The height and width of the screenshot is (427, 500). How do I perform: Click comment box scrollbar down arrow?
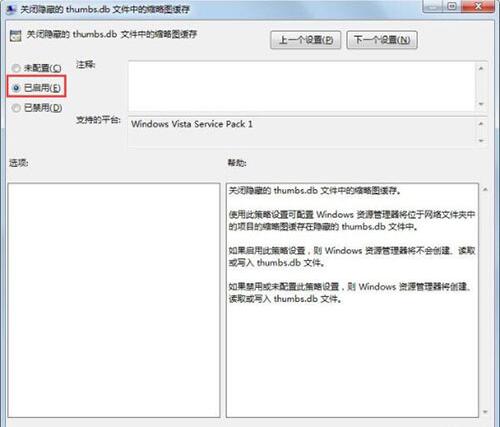481,104
